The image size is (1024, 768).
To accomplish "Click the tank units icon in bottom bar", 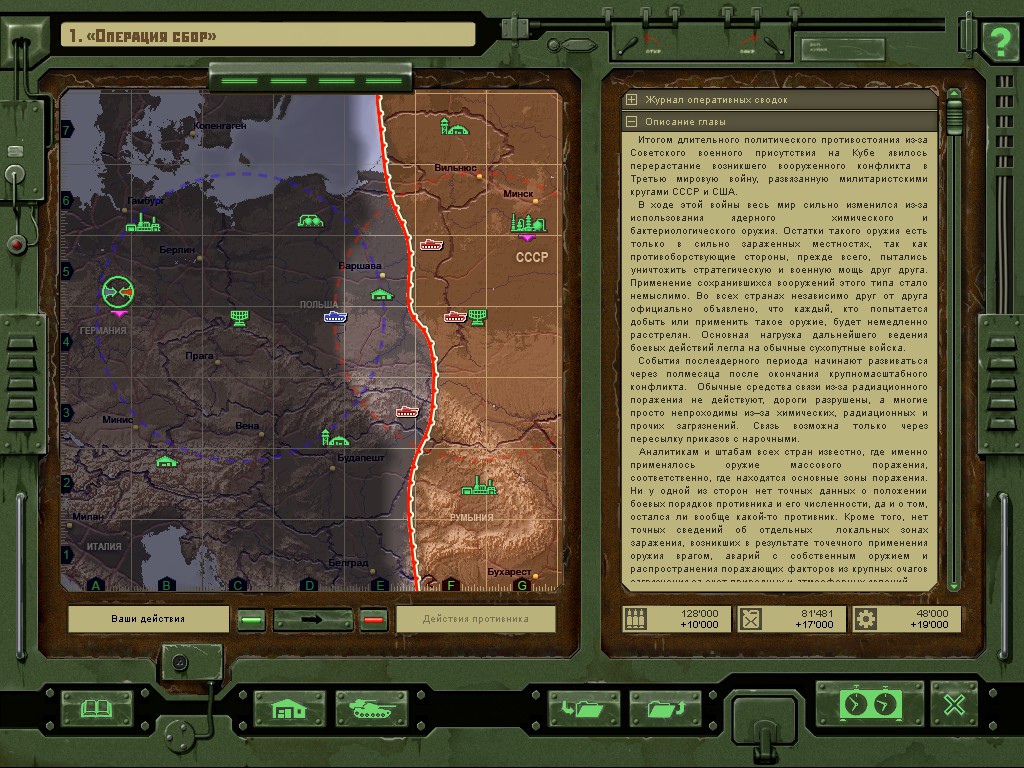I will point(371,708).
